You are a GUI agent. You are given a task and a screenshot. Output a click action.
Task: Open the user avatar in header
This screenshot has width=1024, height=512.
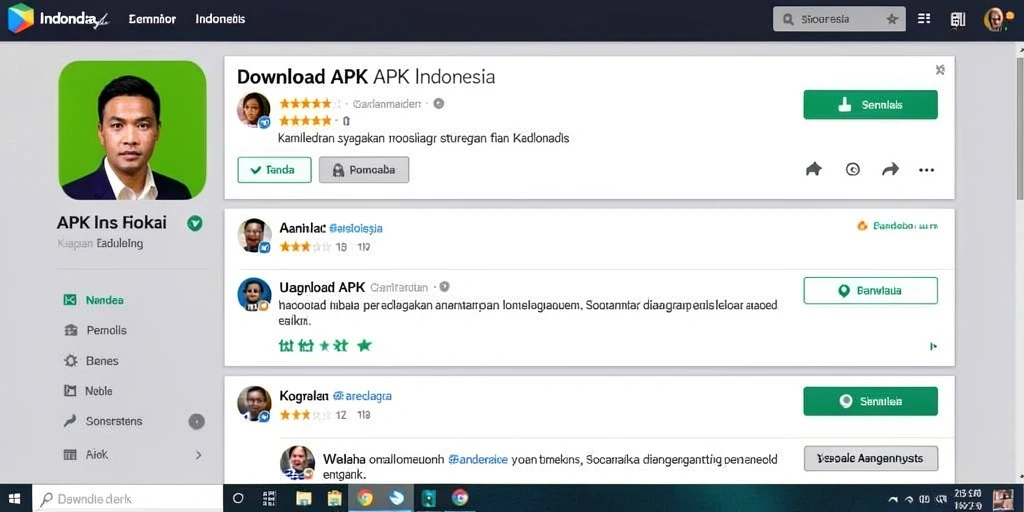[x=994, y=19]
